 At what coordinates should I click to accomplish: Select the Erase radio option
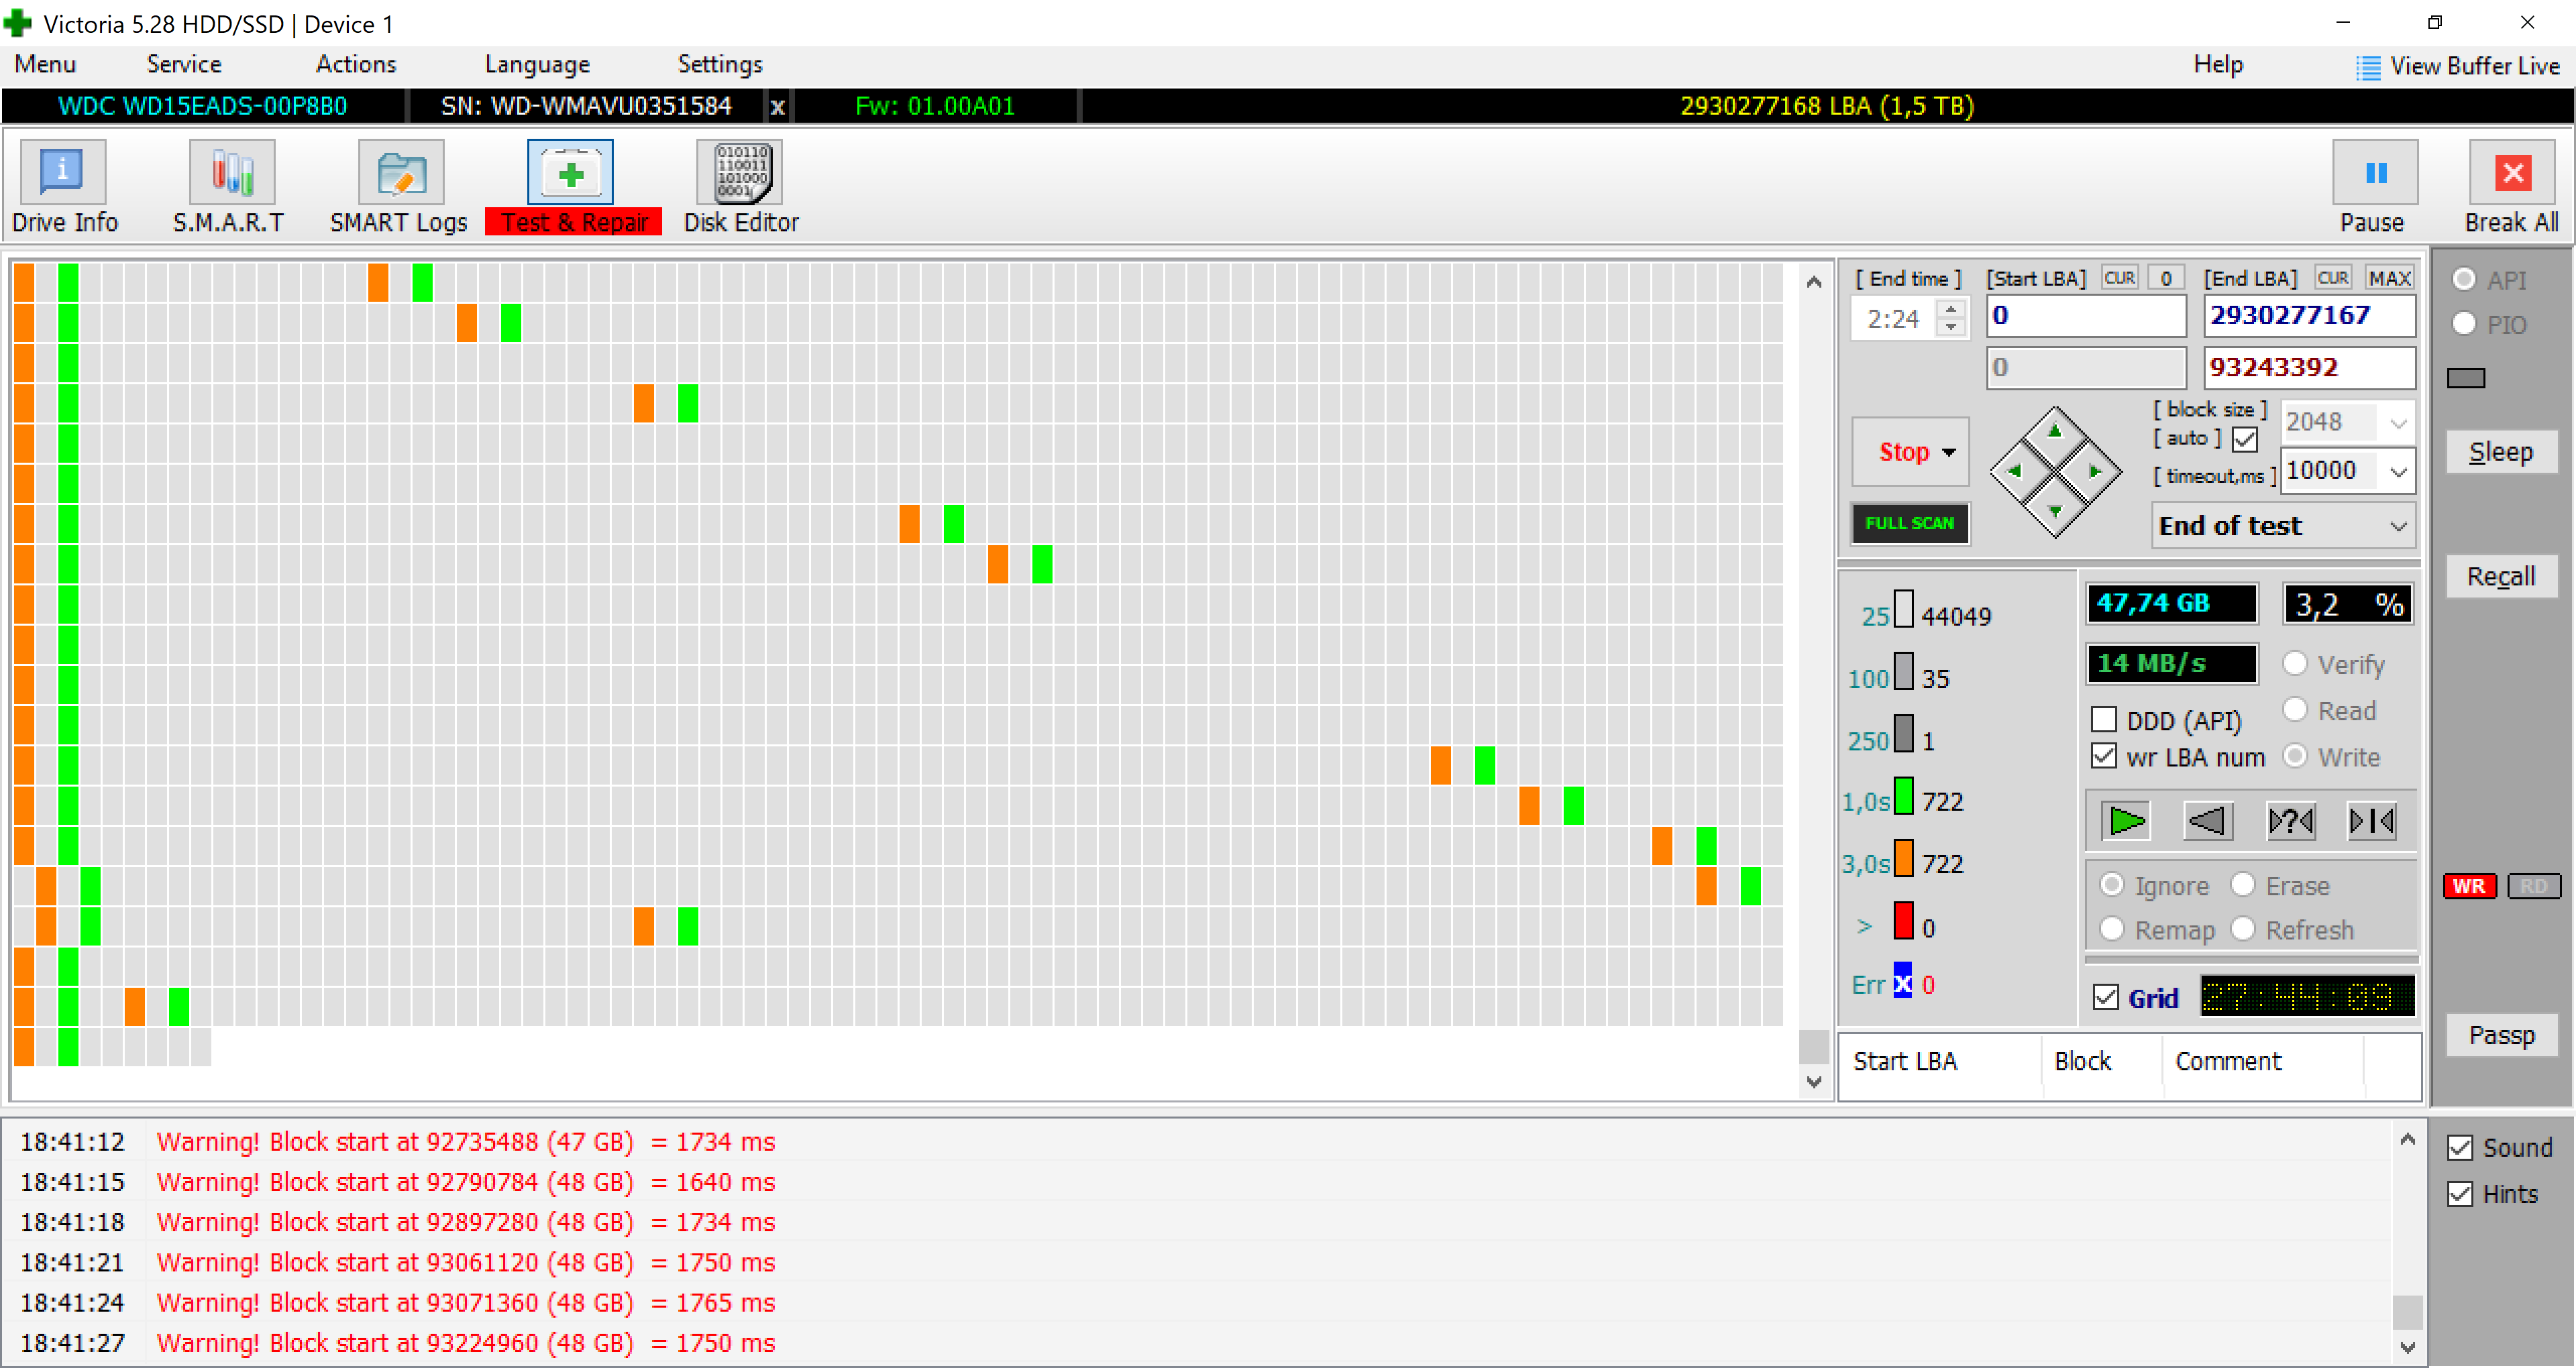click(x=2243, y=885)
